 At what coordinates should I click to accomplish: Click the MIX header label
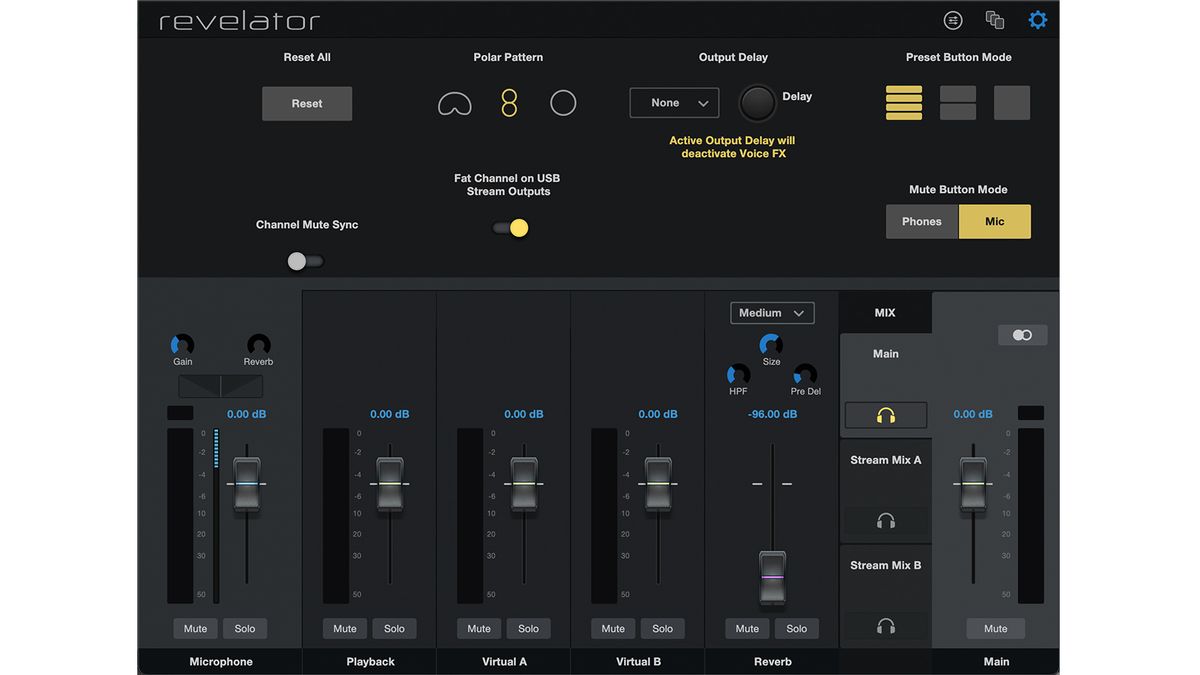pos(885,313)
